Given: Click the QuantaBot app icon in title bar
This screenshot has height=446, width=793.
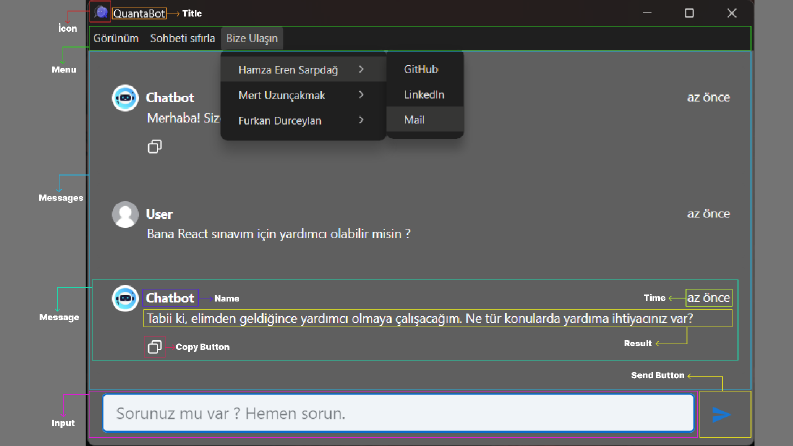Looking at the screenshot, I should (x=101, y=12).
